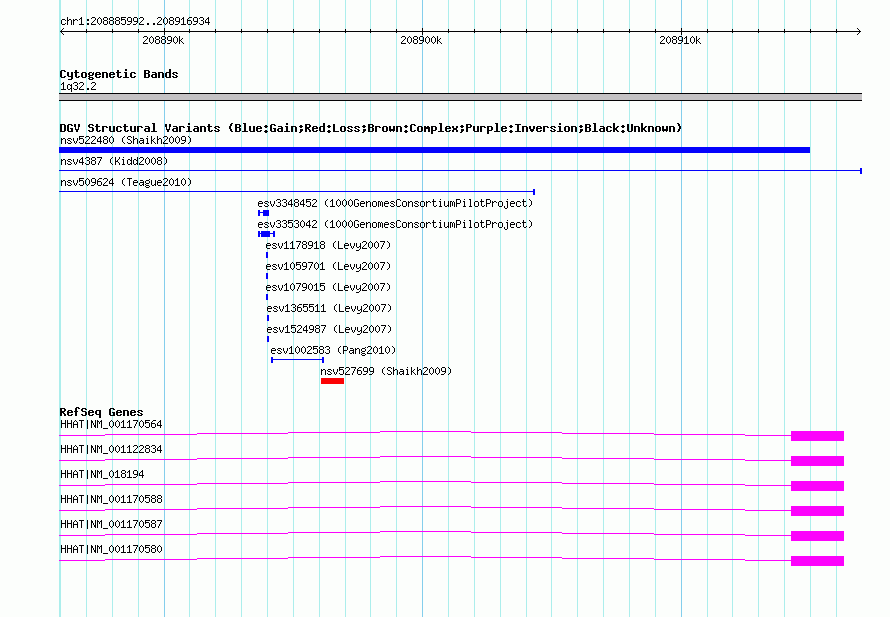Click the DGV Structural Variants track title

[371, 128]
